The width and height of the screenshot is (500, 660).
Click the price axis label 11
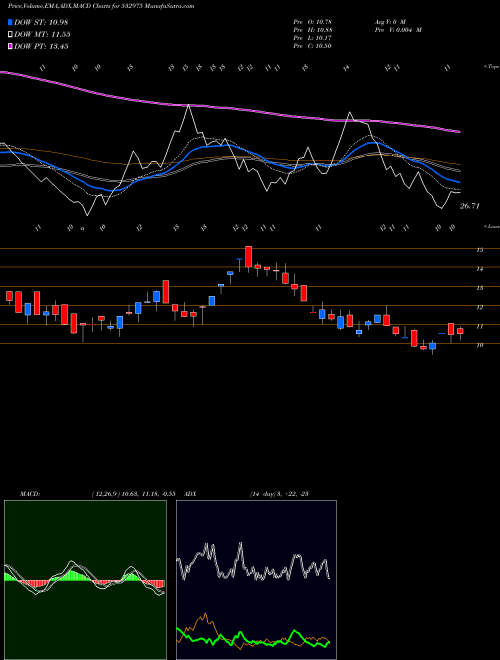pos(479,326)
